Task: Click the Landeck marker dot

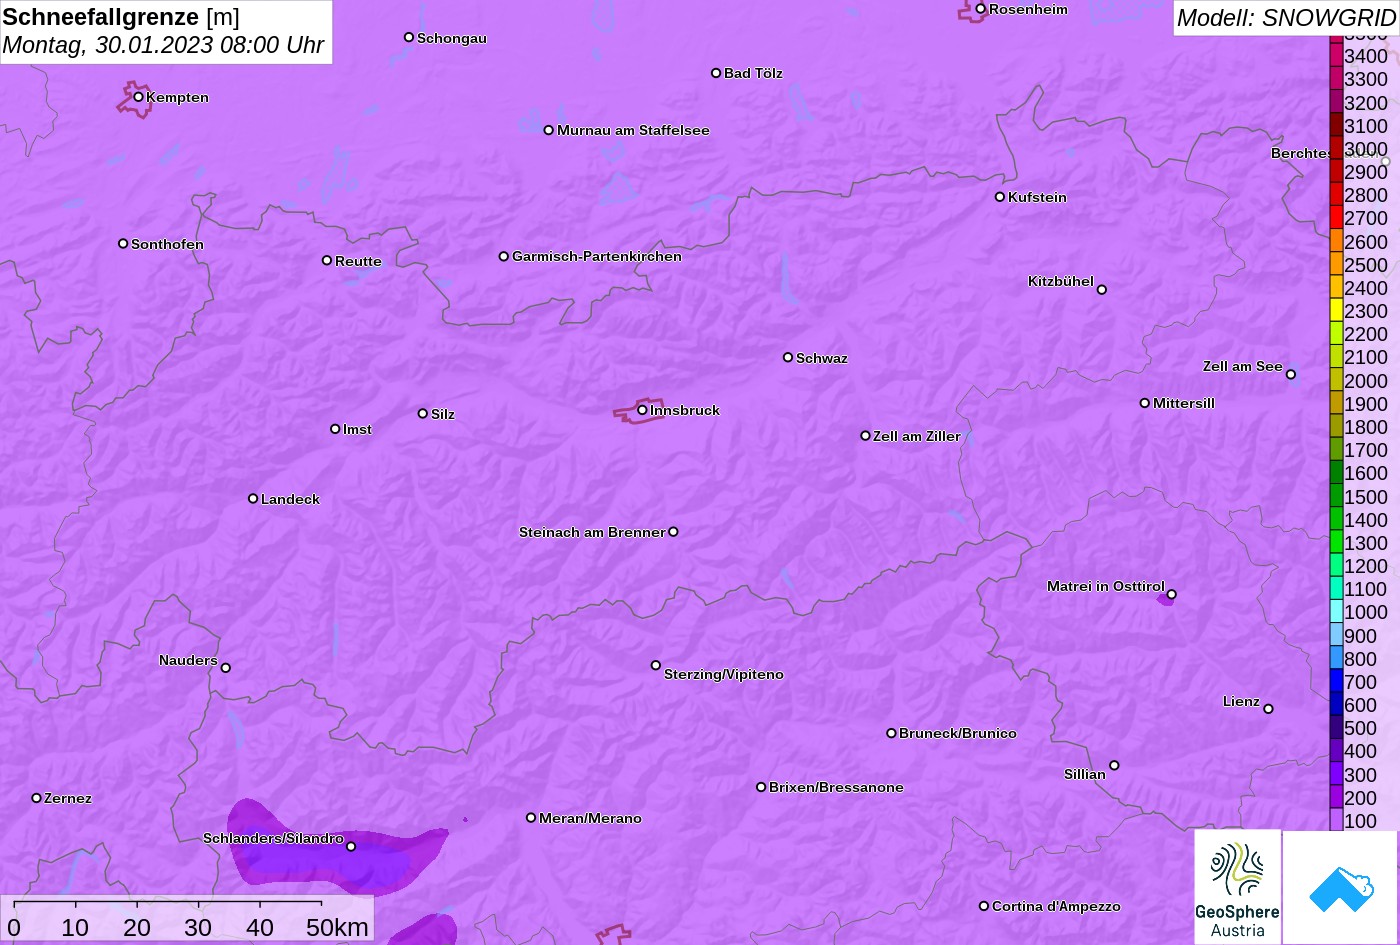Action: (x=253, y=499)
